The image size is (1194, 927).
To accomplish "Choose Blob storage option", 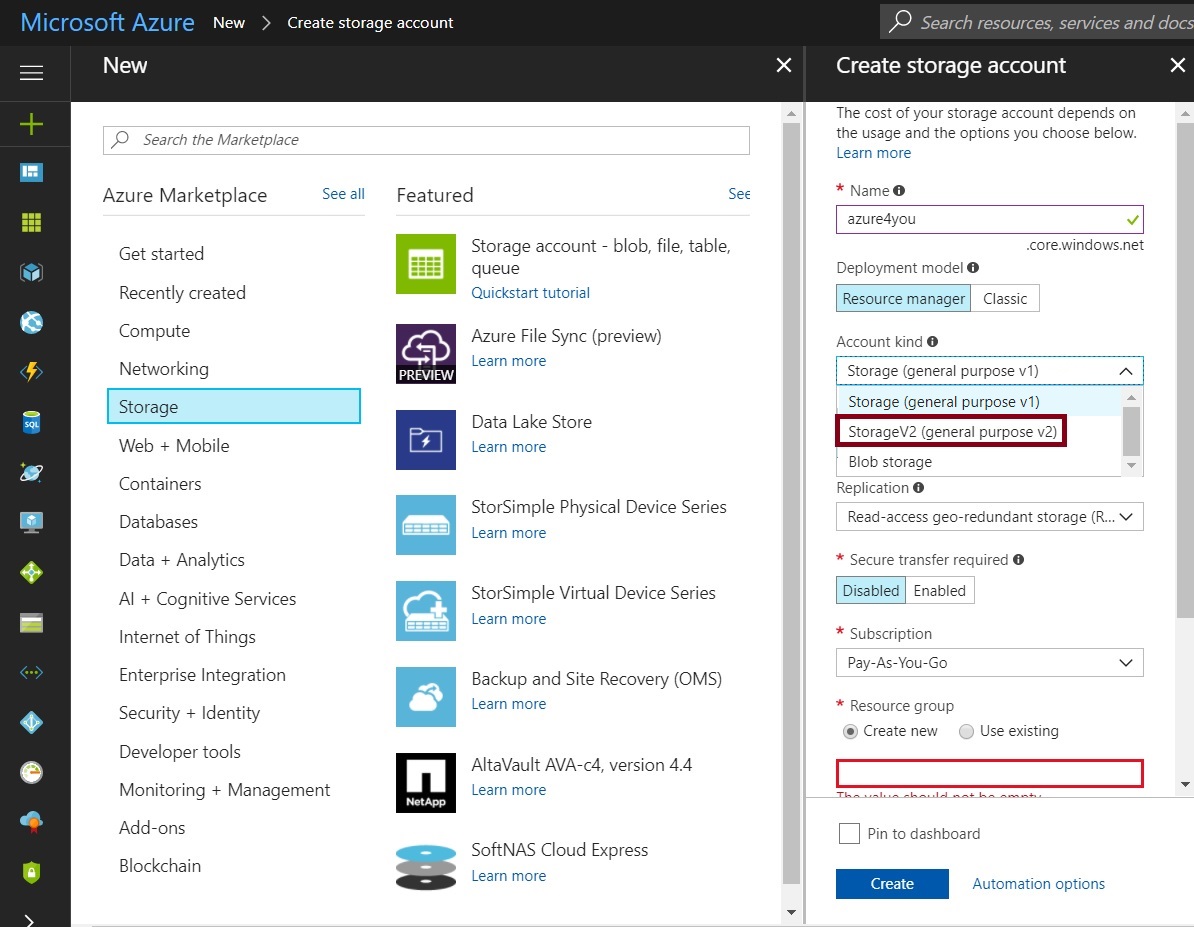I will [x=979, y=462].
